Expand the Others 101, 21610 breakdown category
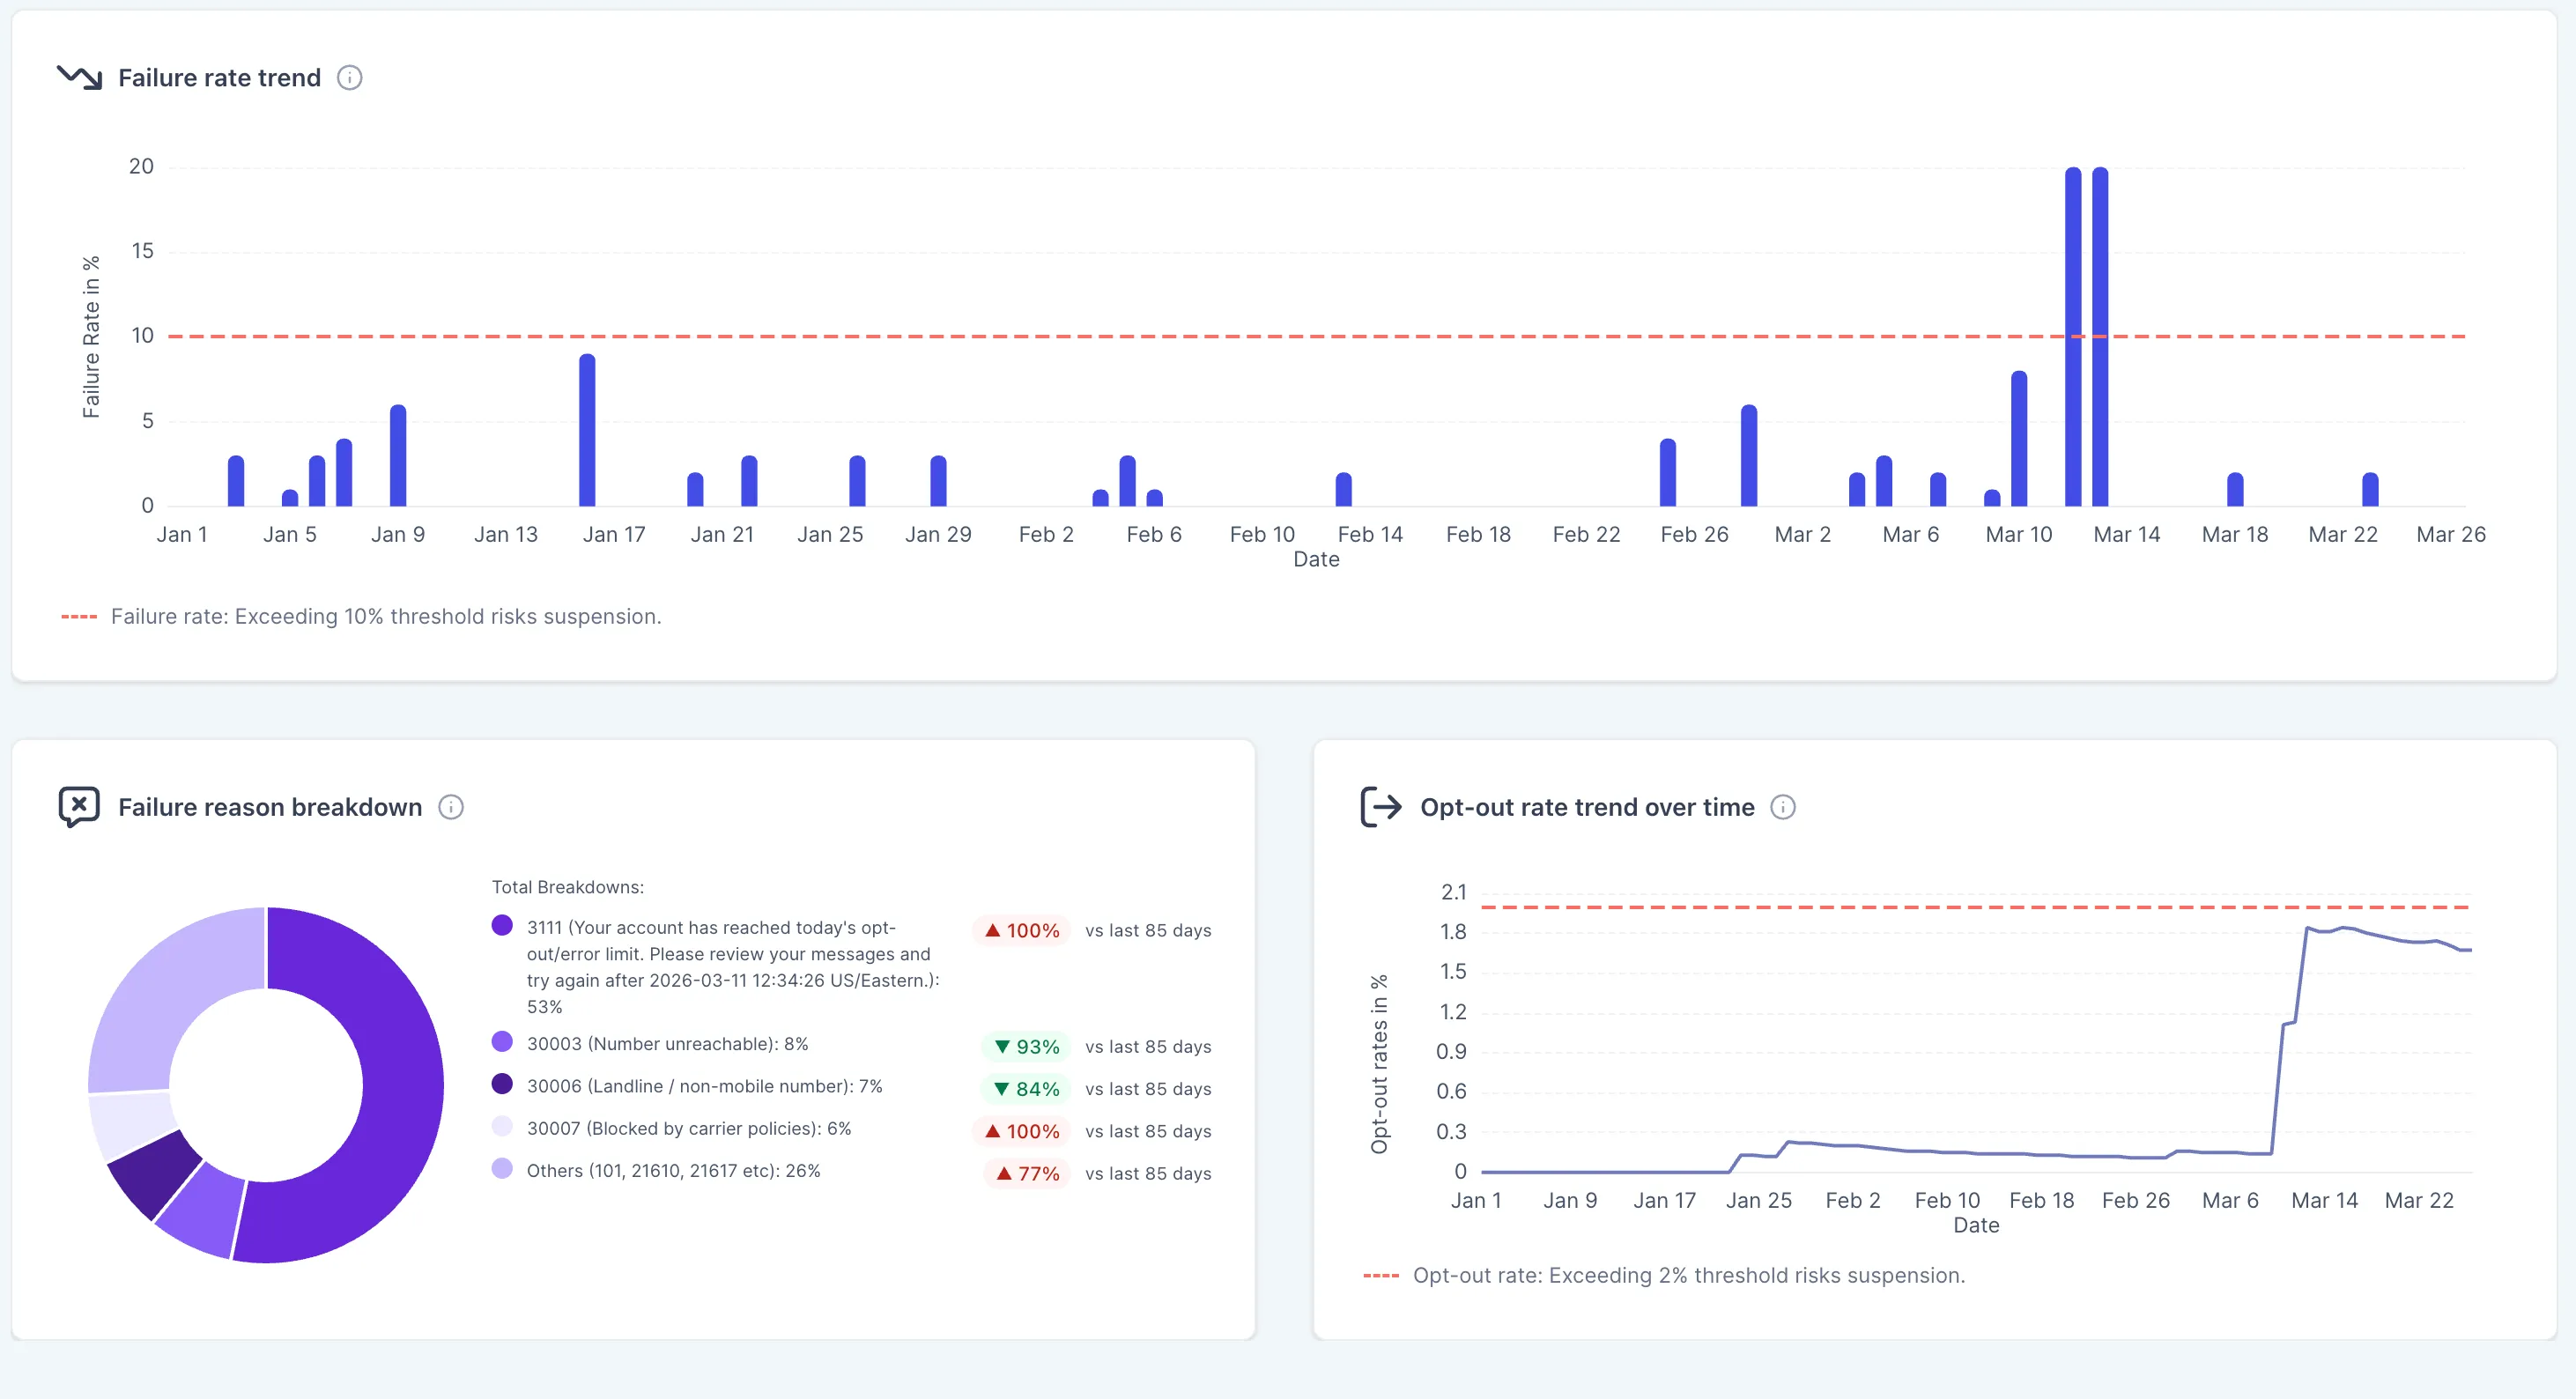 [672, 1171]
